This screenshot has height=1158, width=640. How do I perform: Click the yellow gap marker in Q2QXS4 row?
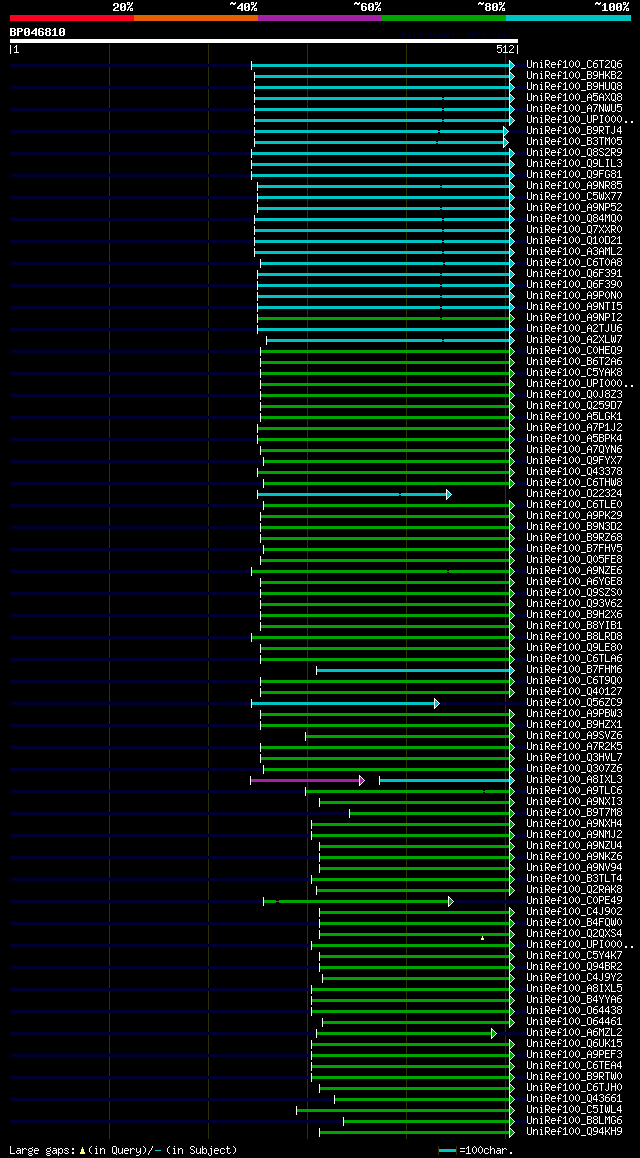click(482, 938)
